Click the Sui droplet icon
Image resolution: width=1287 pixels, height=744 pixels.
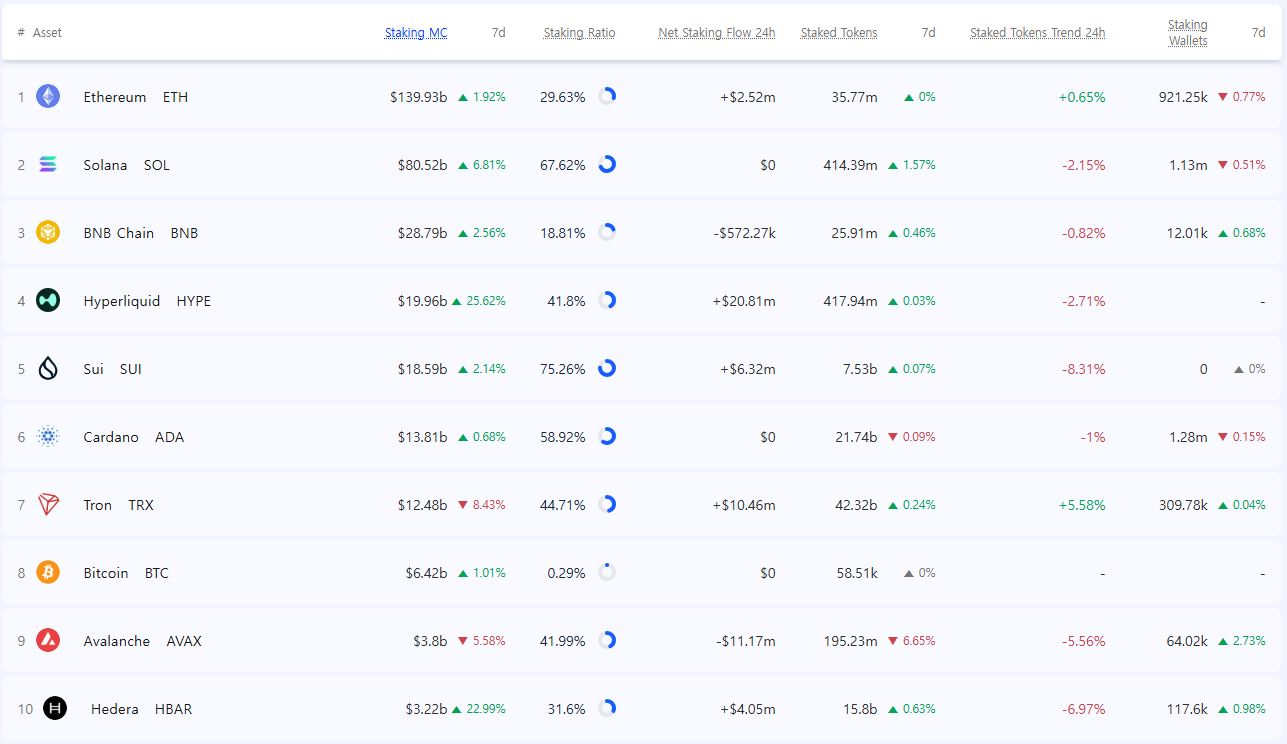pyautogui.click(x=48, y=369)
